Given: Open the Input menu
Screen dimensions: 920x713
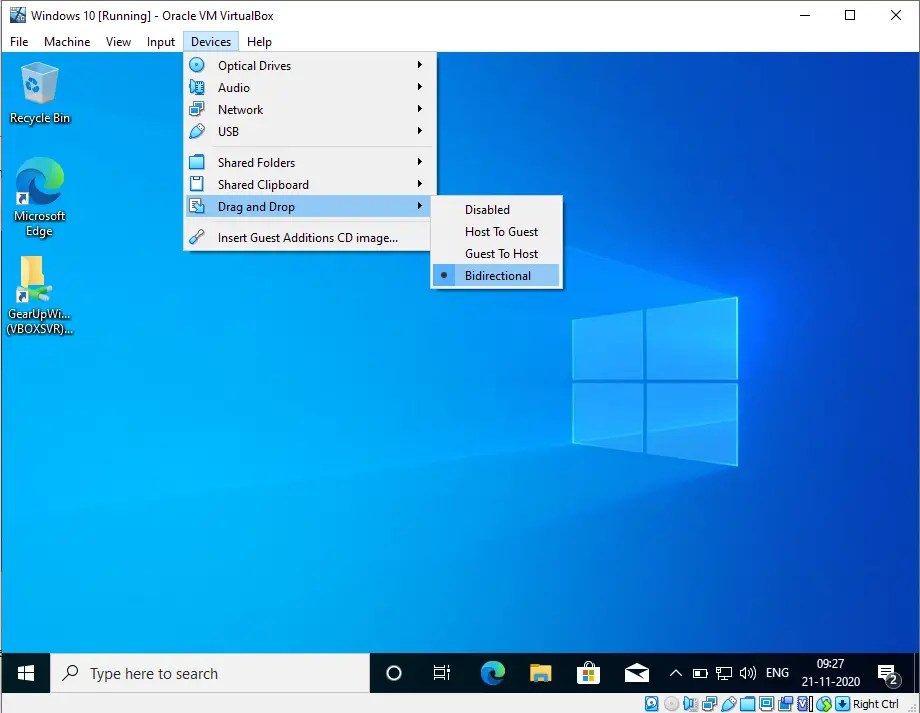Looking at the screenshot, I should click(x=161, y=42).
